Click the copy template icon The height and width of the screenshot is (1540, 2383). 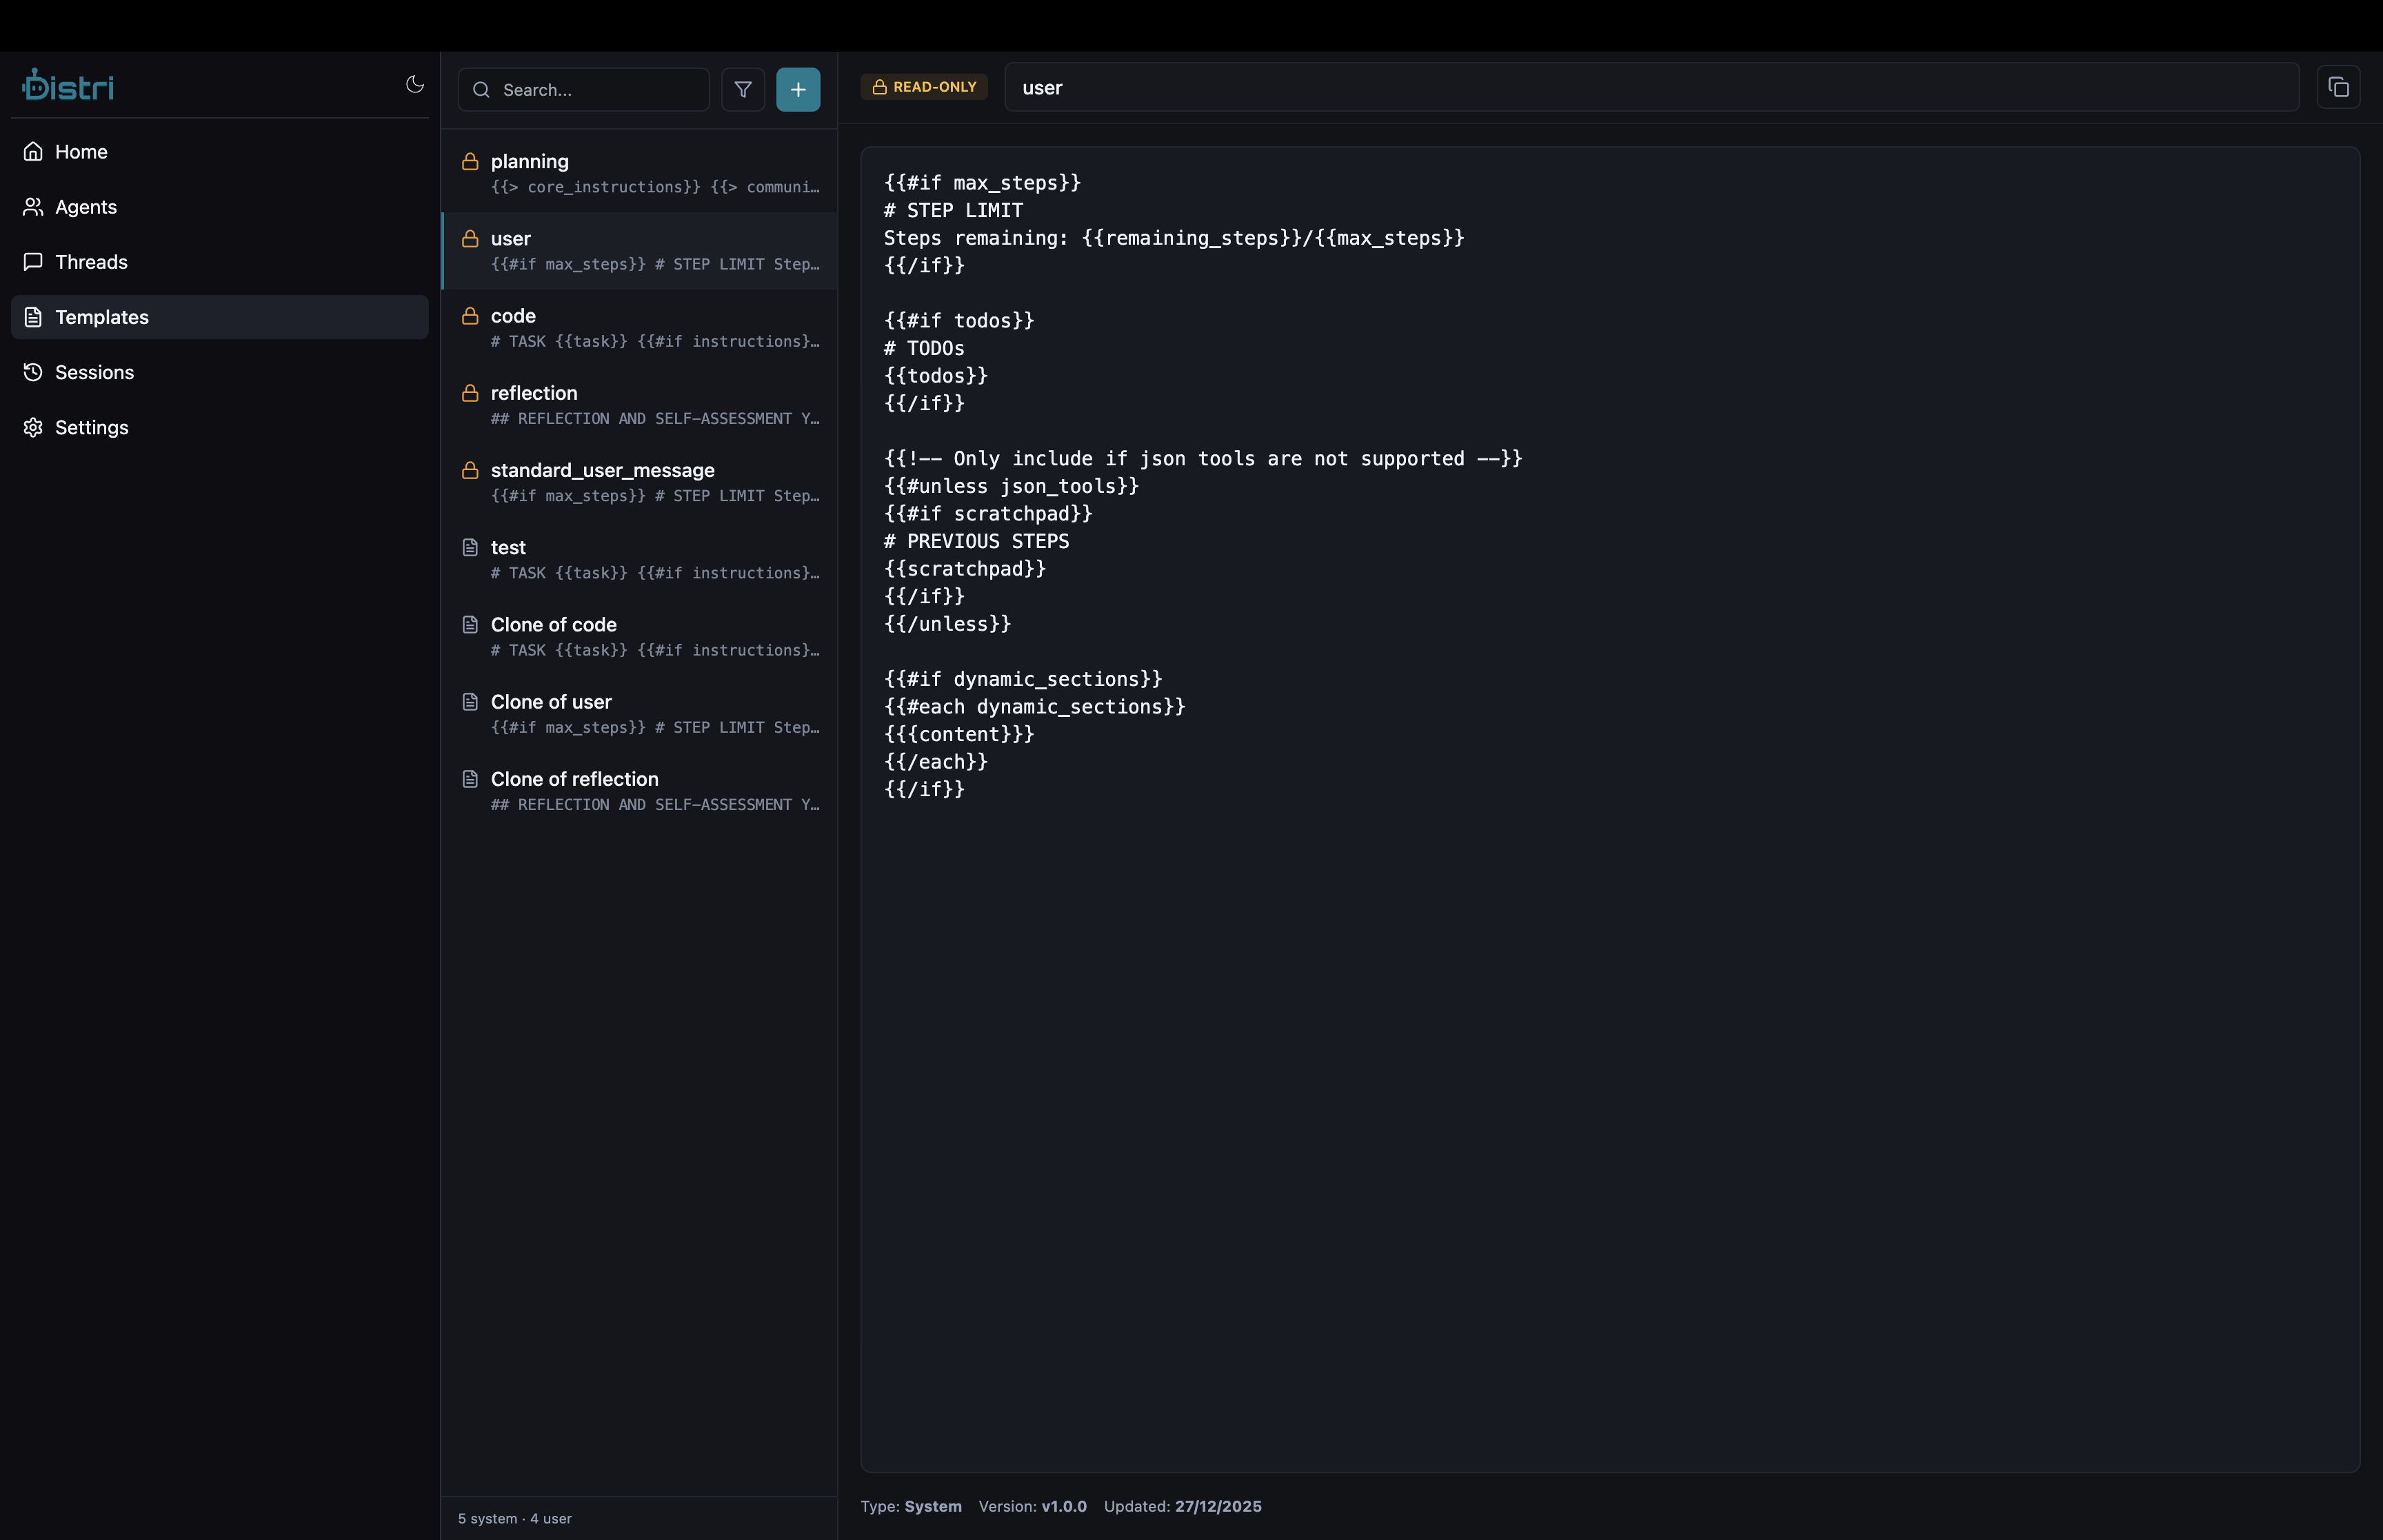[x=2338, y=88]
